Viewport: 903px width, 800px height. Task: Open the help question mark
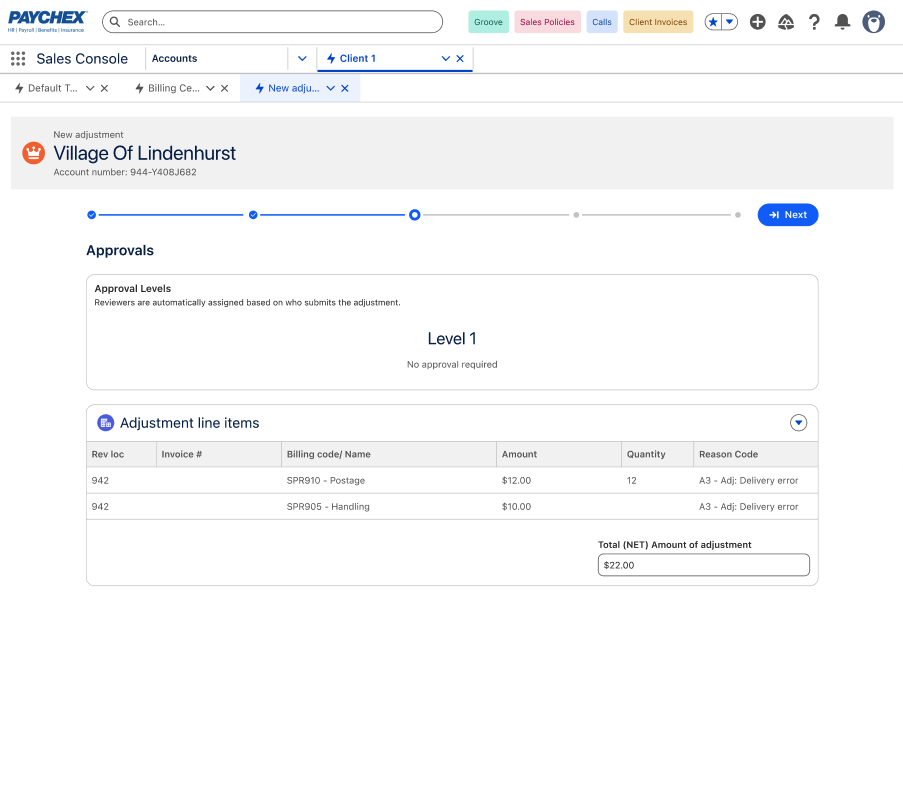(x=814, y=22)
